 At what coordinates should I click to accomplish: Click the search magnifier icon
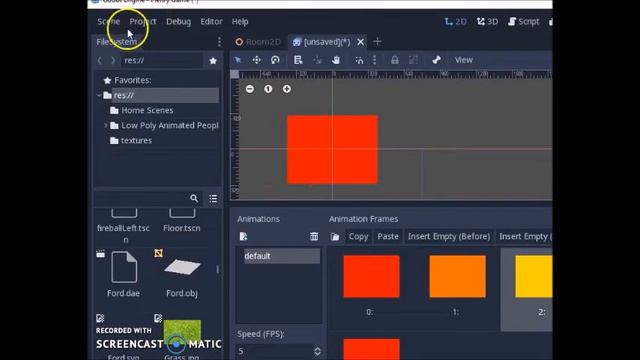pyautogui.click(x=194, y=198)
